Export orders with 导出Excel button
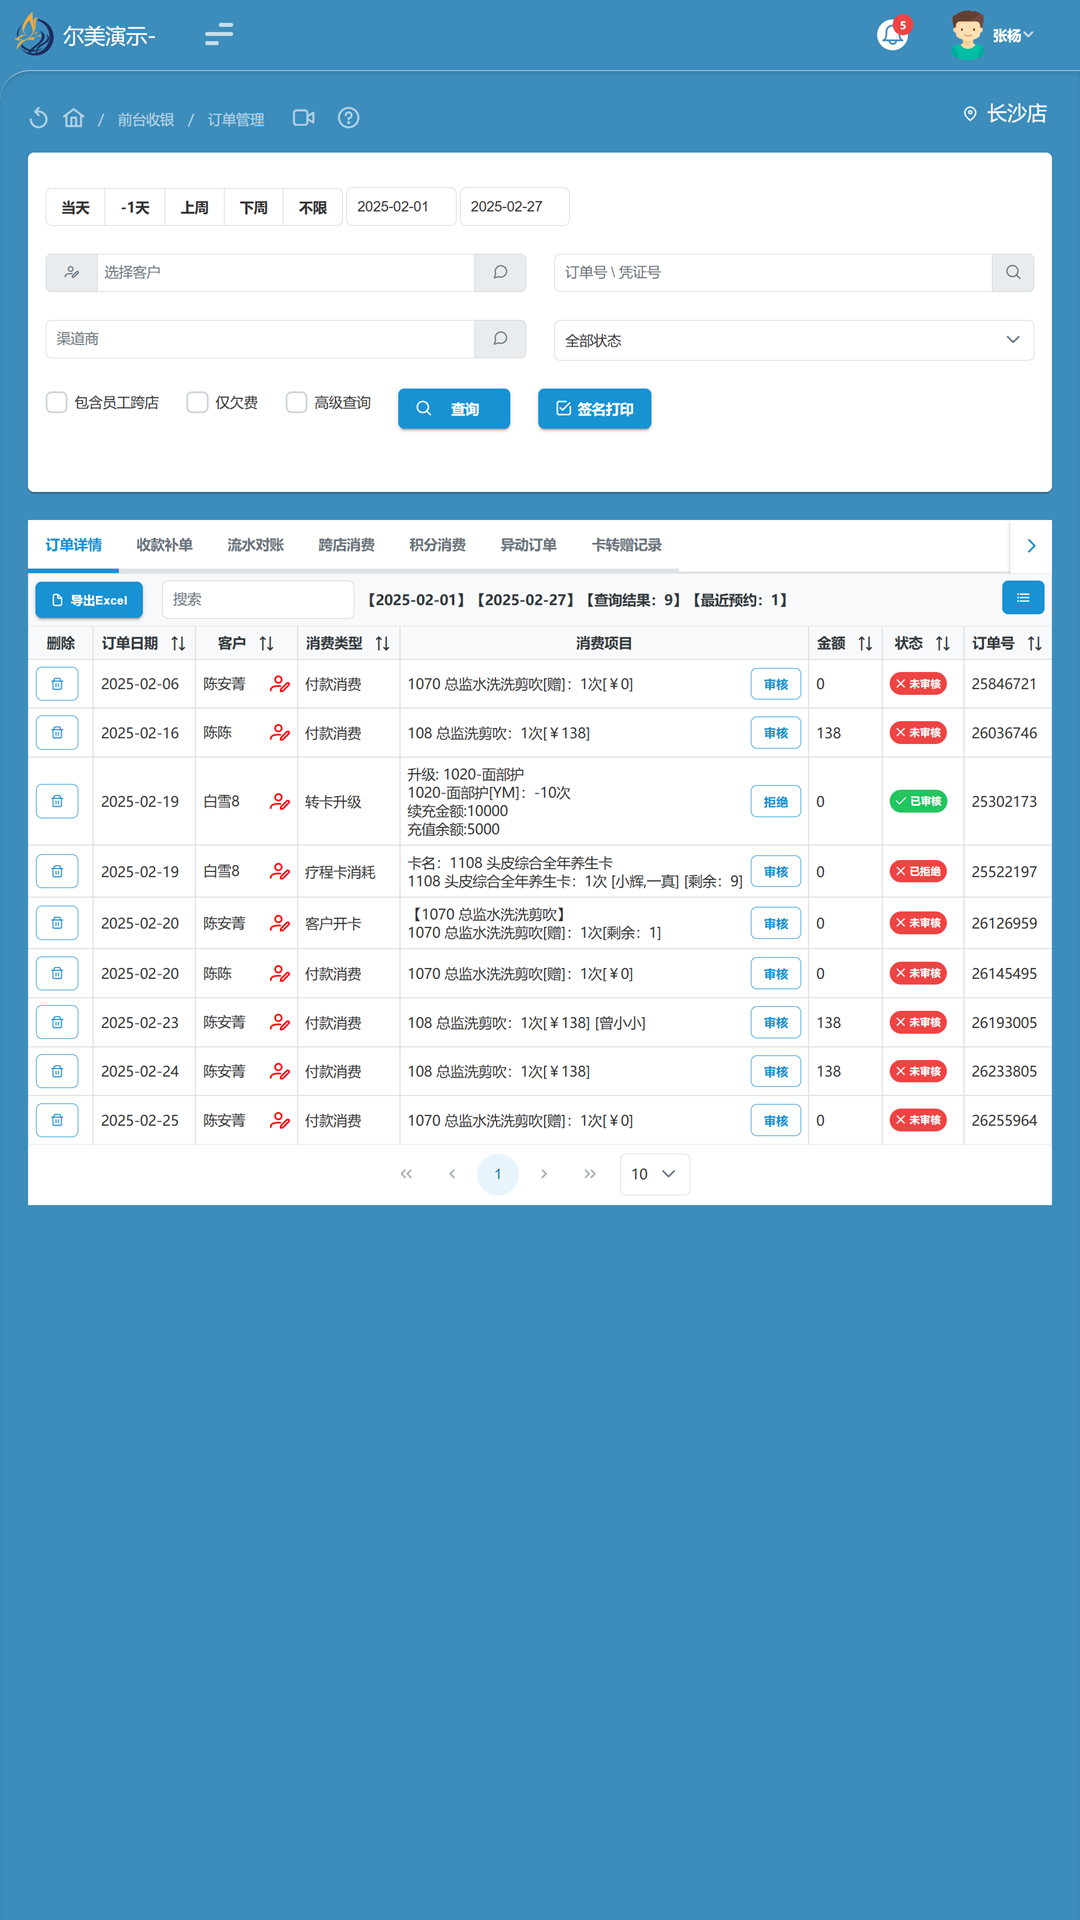This screenshot has height=1920, width=1080. [x=89, y=600]
